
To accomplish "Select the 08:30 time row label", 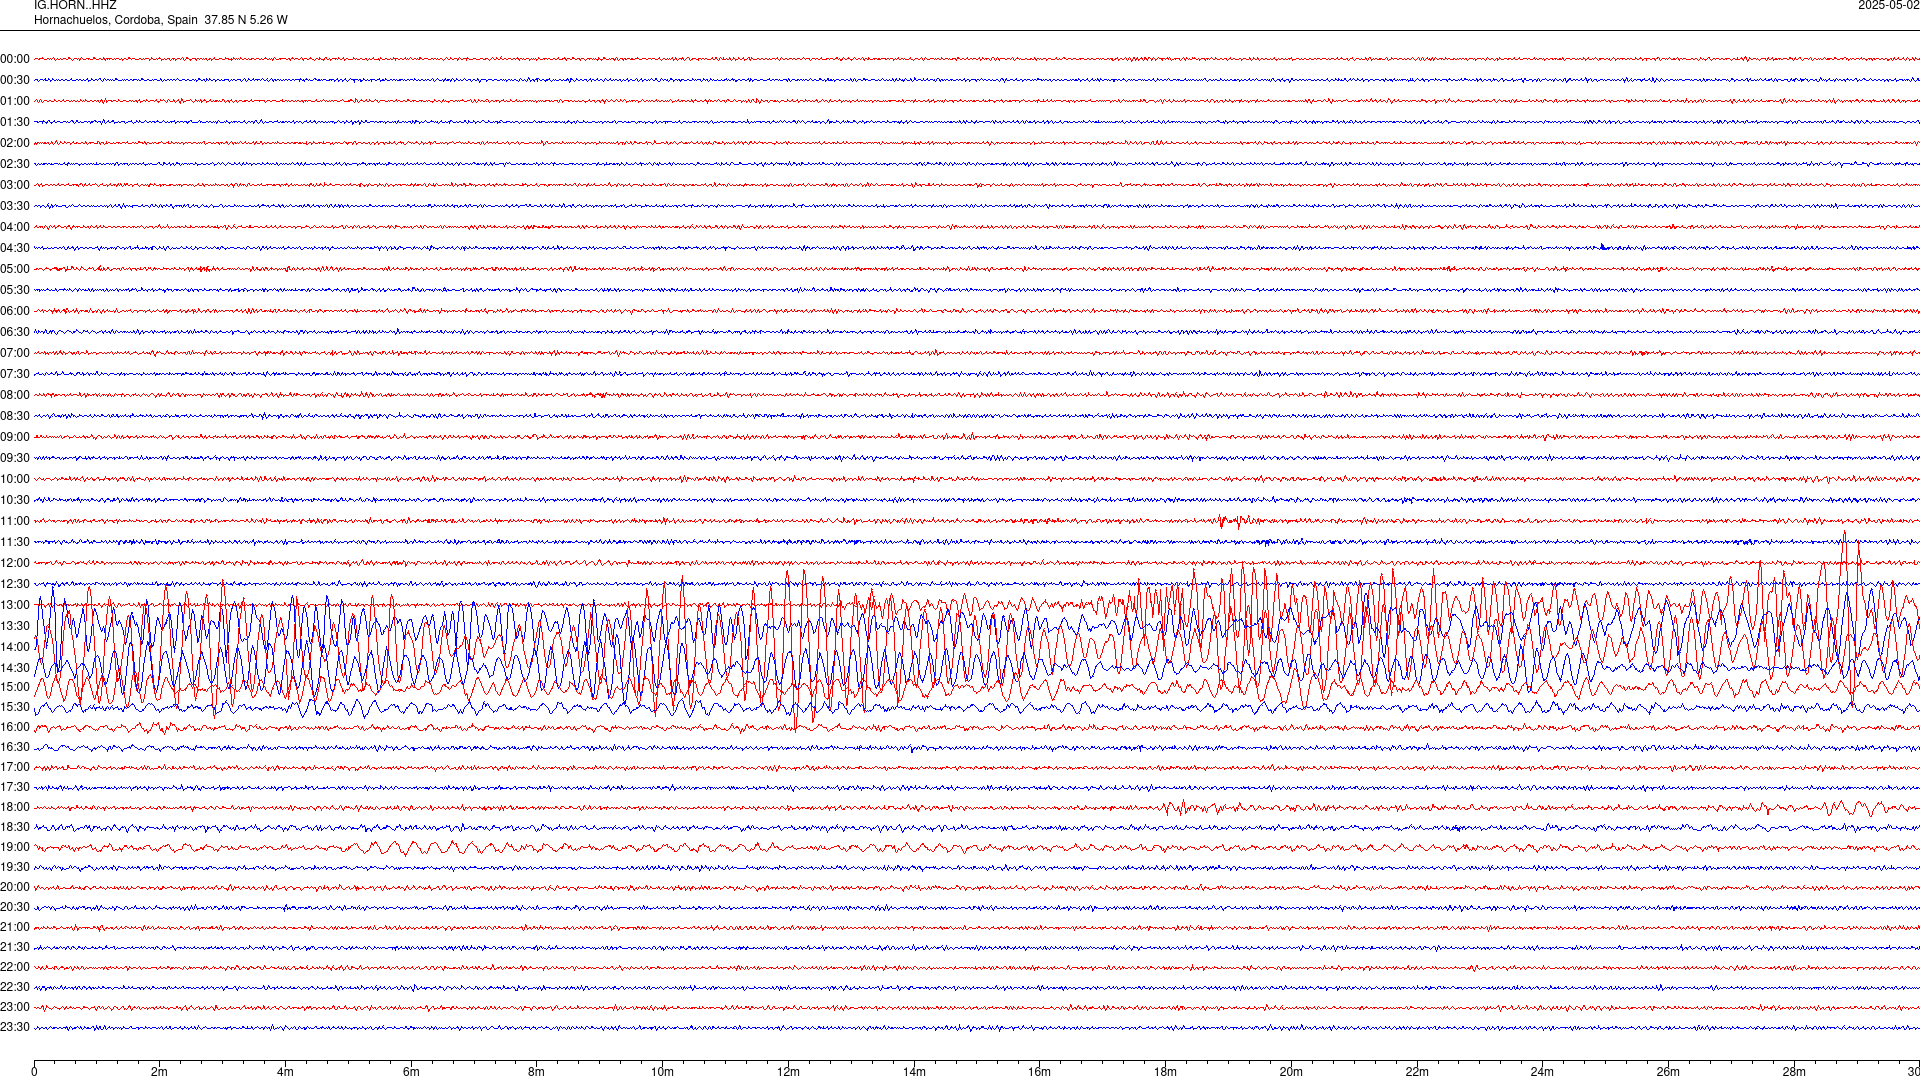I will (15, 416).
